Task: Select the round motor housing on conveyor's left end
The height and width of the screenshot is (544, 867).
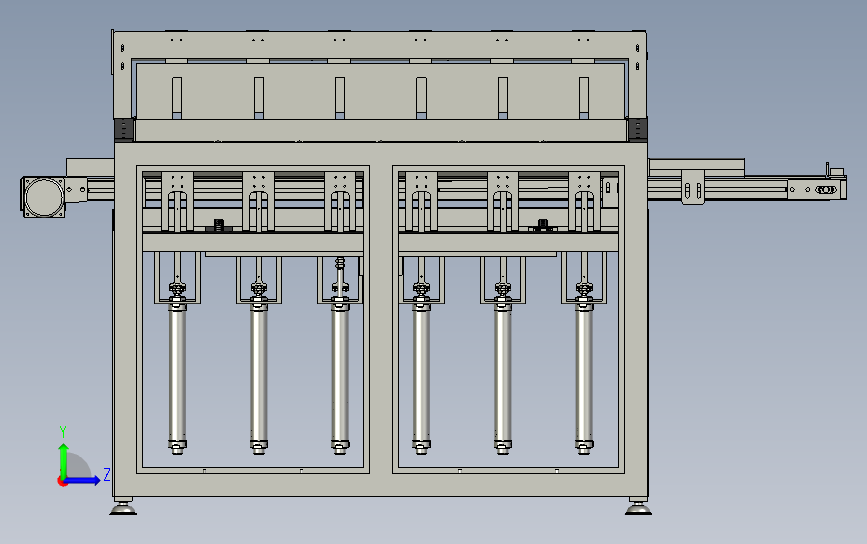Action: point(44,197)
